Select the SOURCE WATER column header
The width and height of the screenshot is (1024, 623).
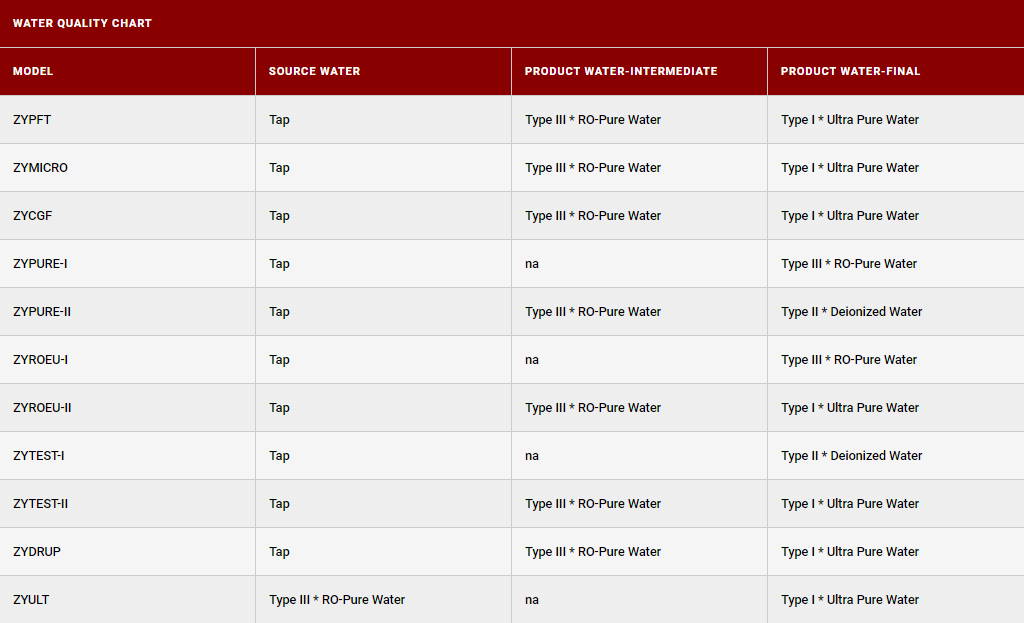tap(314, 71)
